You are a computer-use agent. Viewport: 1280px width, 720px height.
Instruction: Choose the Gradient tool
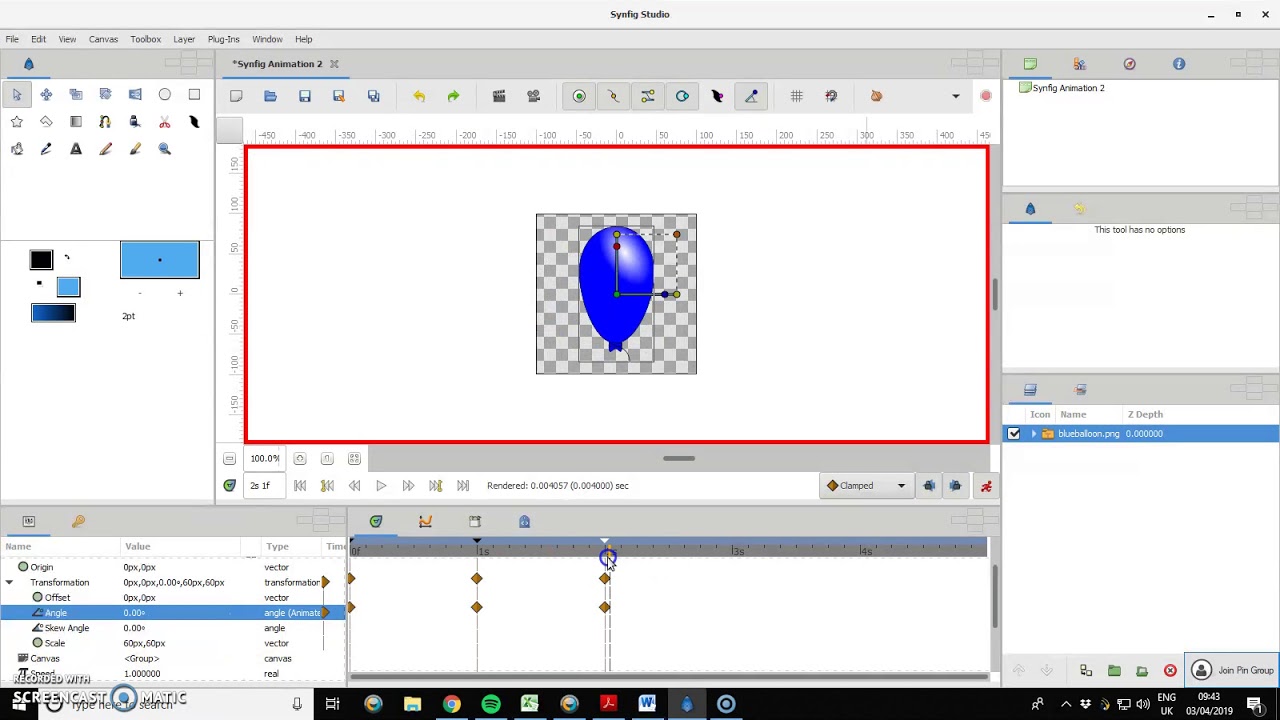tap(76, 122)
